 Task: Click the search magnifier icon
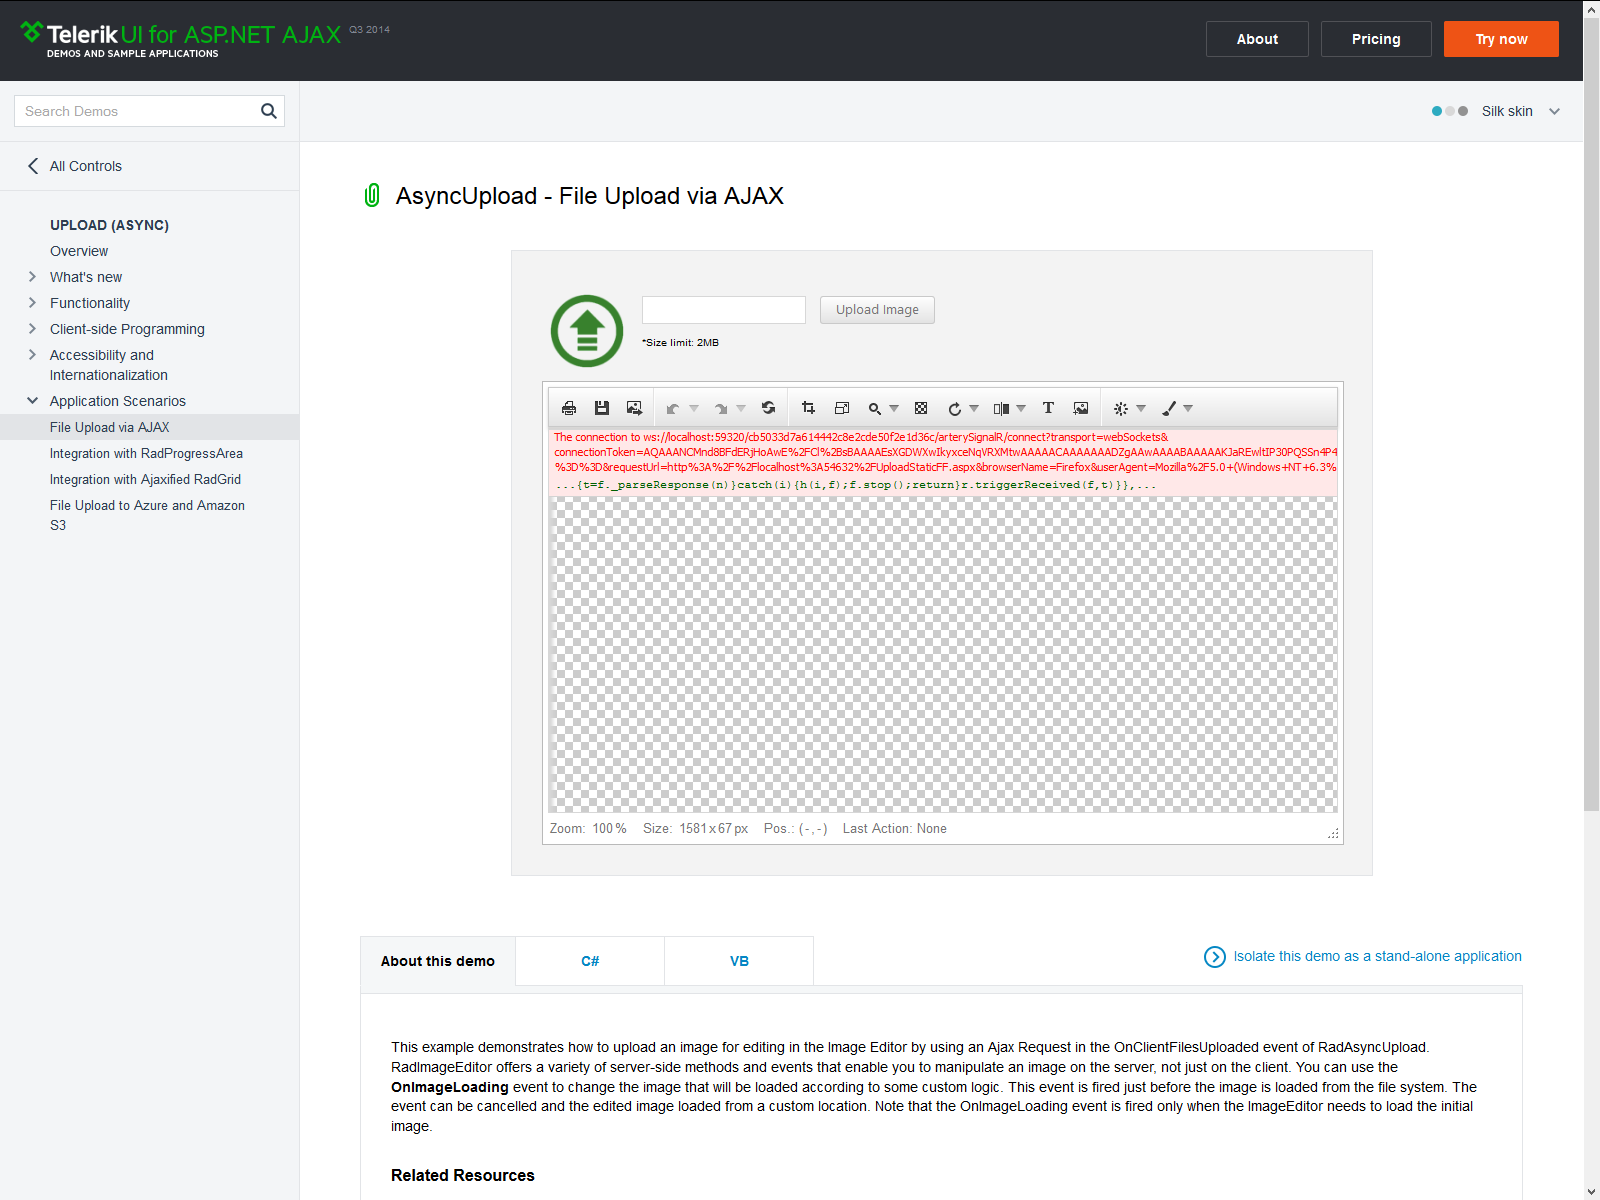point(268,111)
